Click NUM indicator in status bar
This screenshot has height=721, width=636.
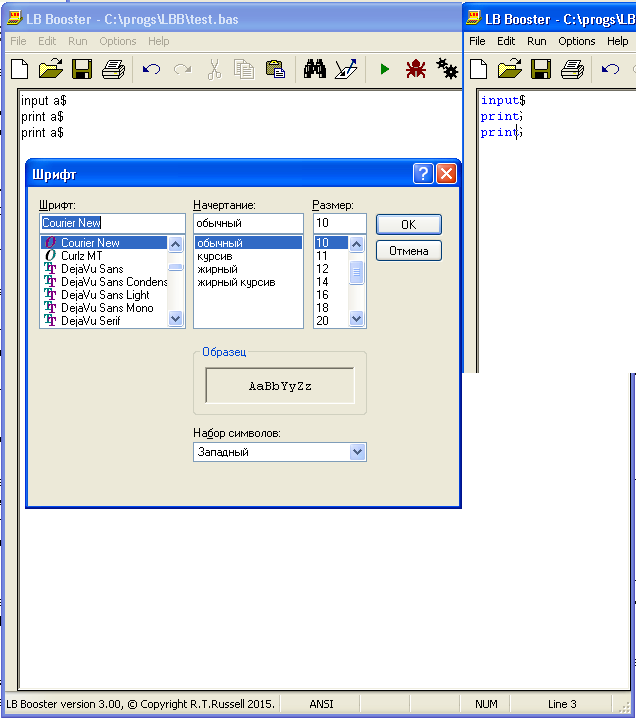486,704
